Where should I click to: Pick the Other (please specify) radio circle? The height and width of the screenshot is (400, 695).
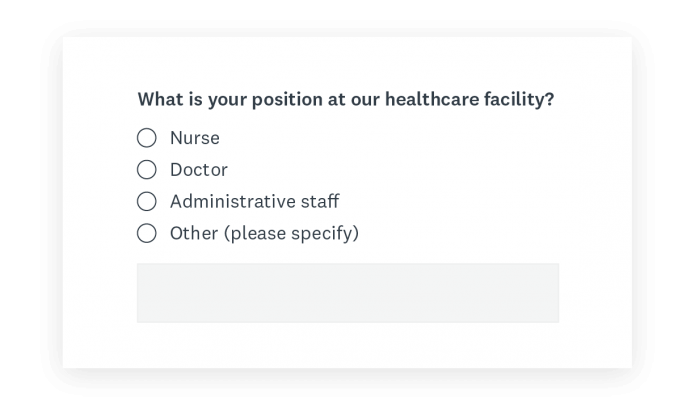147,234
